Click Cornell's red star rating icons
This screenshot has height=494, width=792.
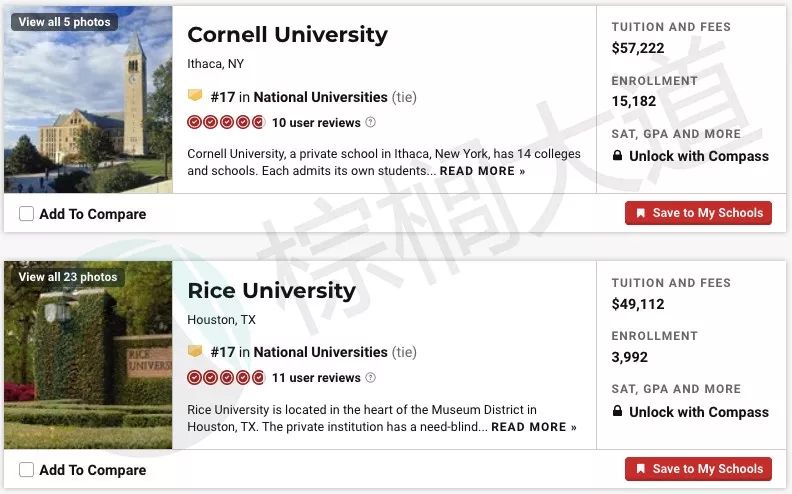click(x=226, y=122)
